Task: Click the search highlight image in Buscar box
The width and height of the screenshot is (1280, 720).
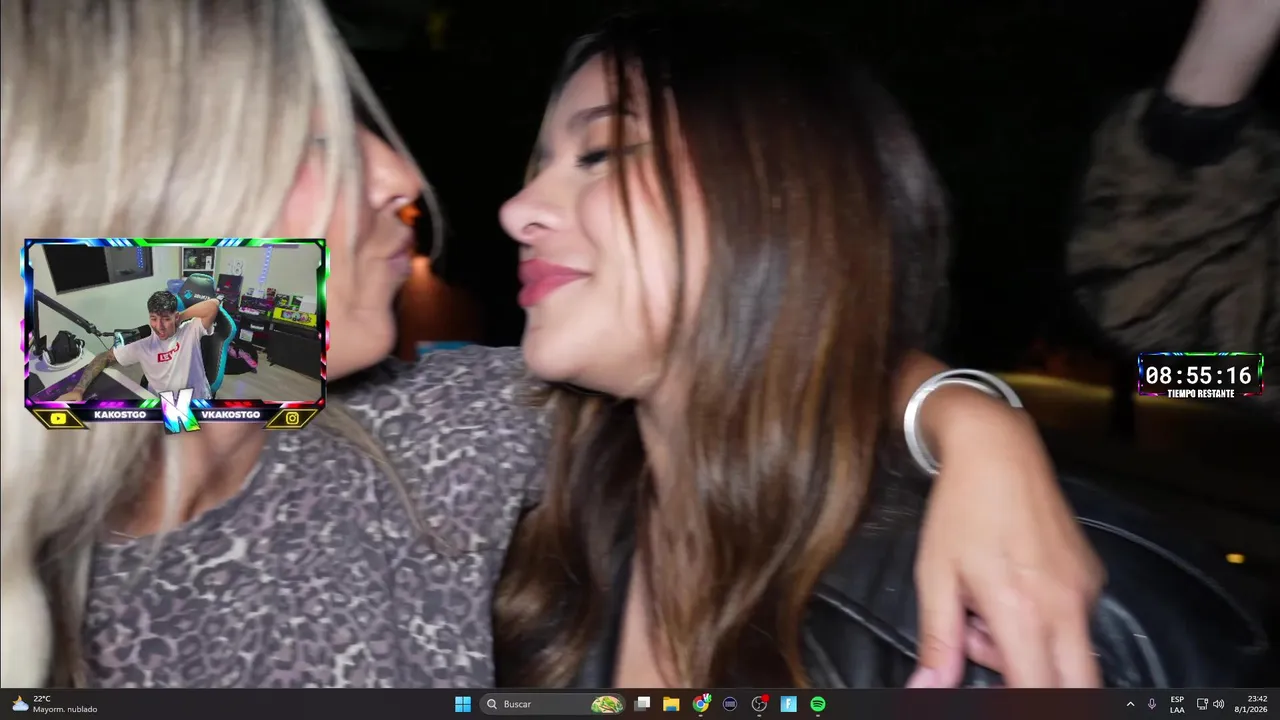Action: pos(607,704)
